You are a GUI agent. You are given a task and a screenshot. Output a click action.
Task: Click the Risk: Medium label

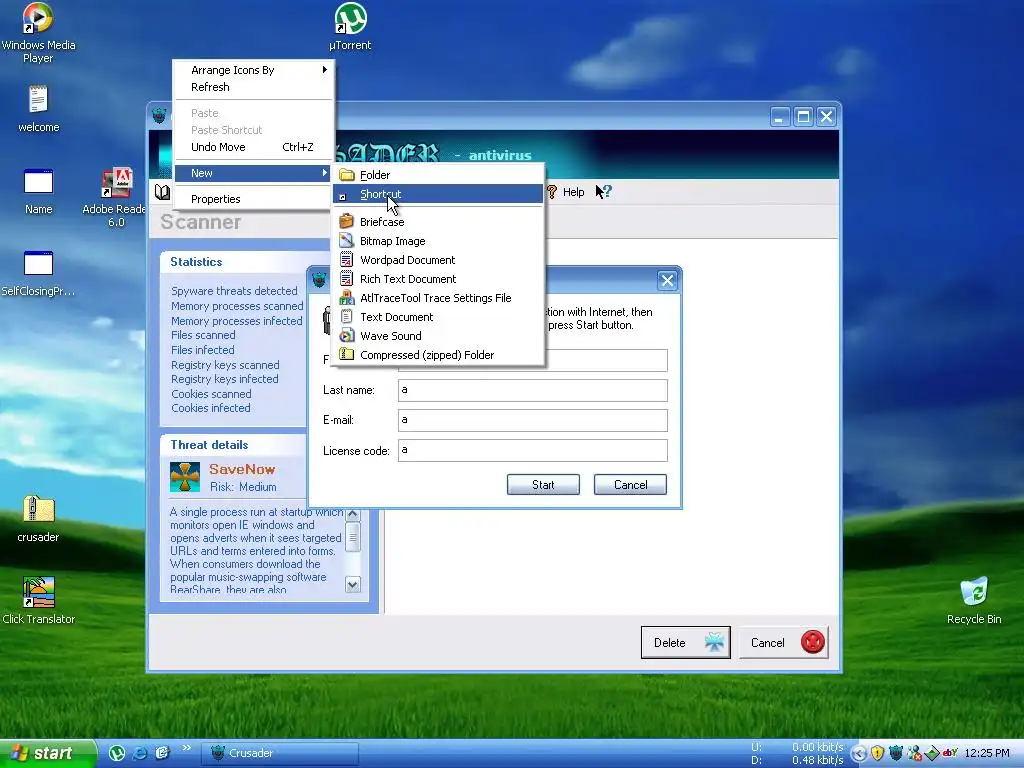pos(243,487)
